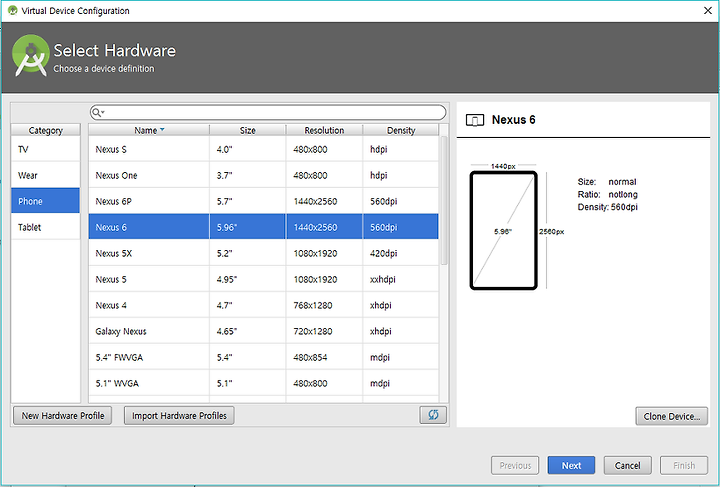Select the Nexus 4 row
720x487 pixels.
pyautogui.click(x=264, y=305)
